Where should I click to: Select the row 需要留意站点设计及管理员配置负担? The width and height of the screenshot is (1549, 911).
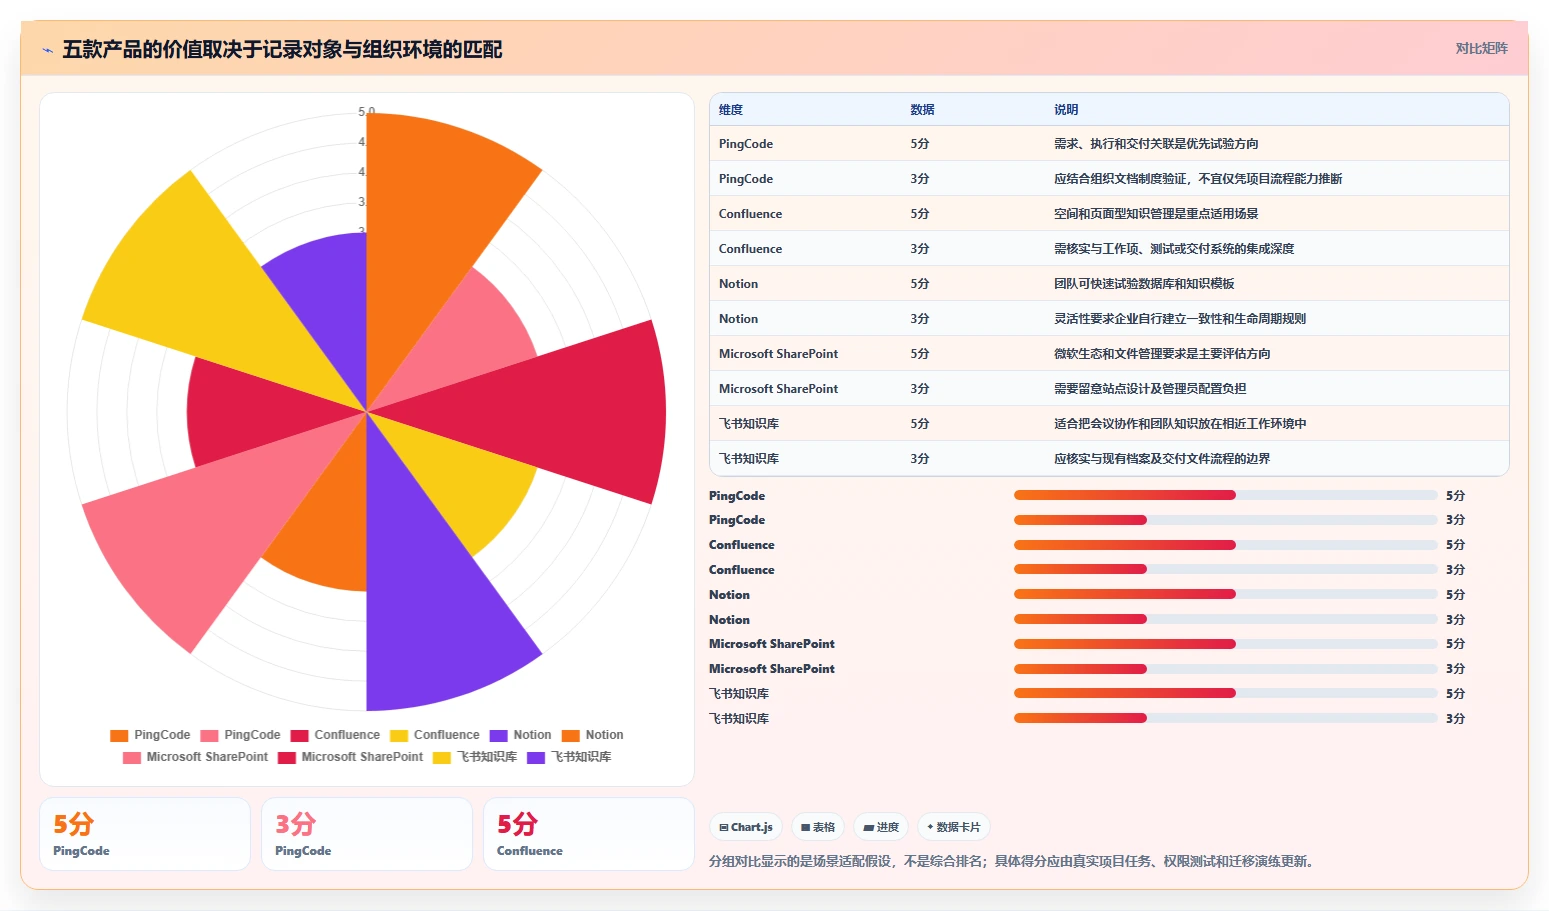pyautogui.click(x=1109, y=389)
